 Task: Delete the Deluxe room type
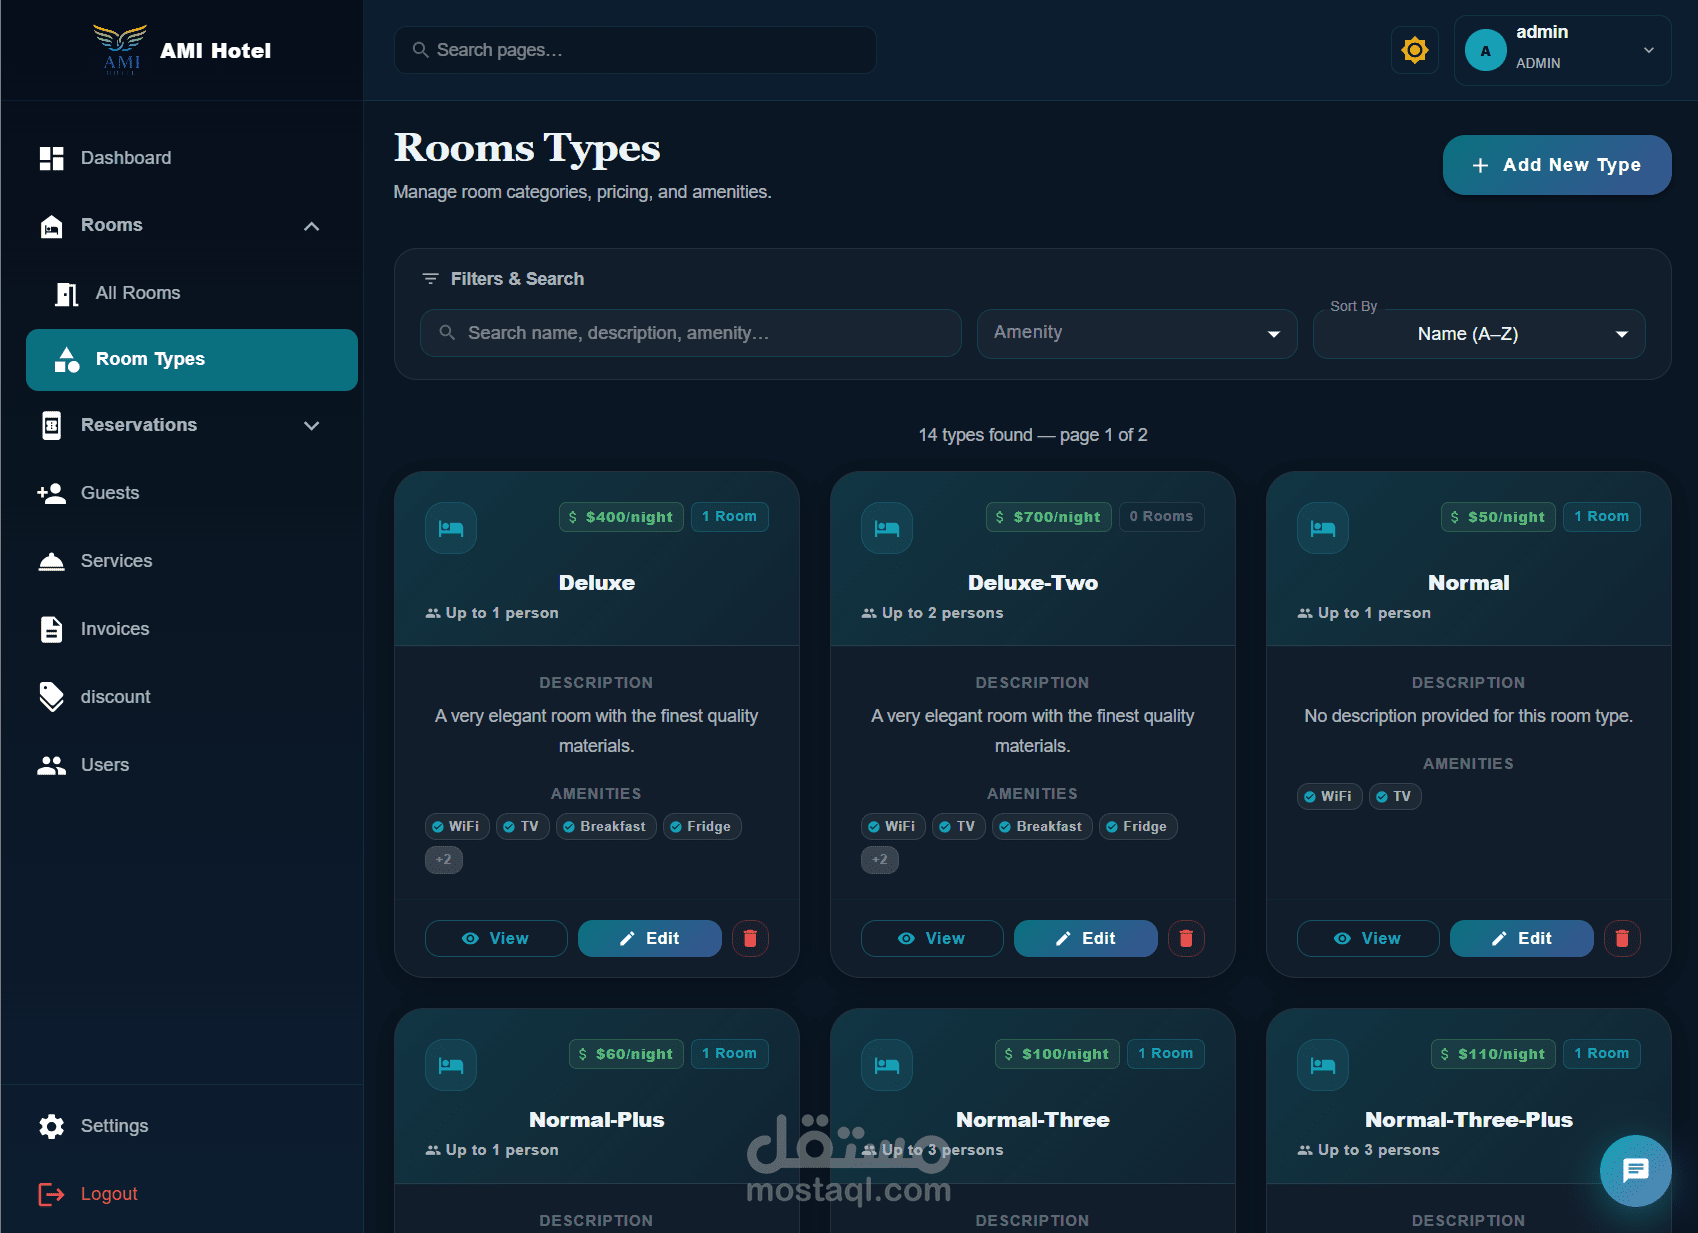pos(750,938)
